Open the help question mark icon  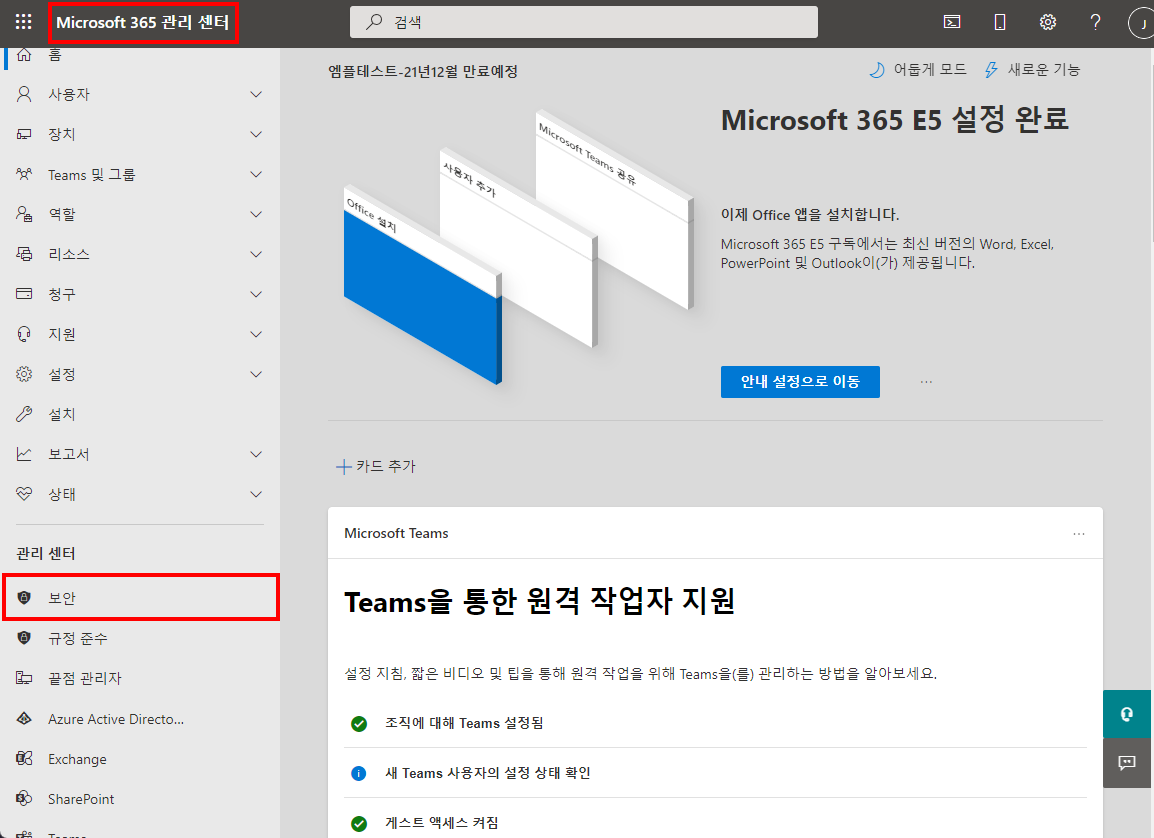(1095, 22)
